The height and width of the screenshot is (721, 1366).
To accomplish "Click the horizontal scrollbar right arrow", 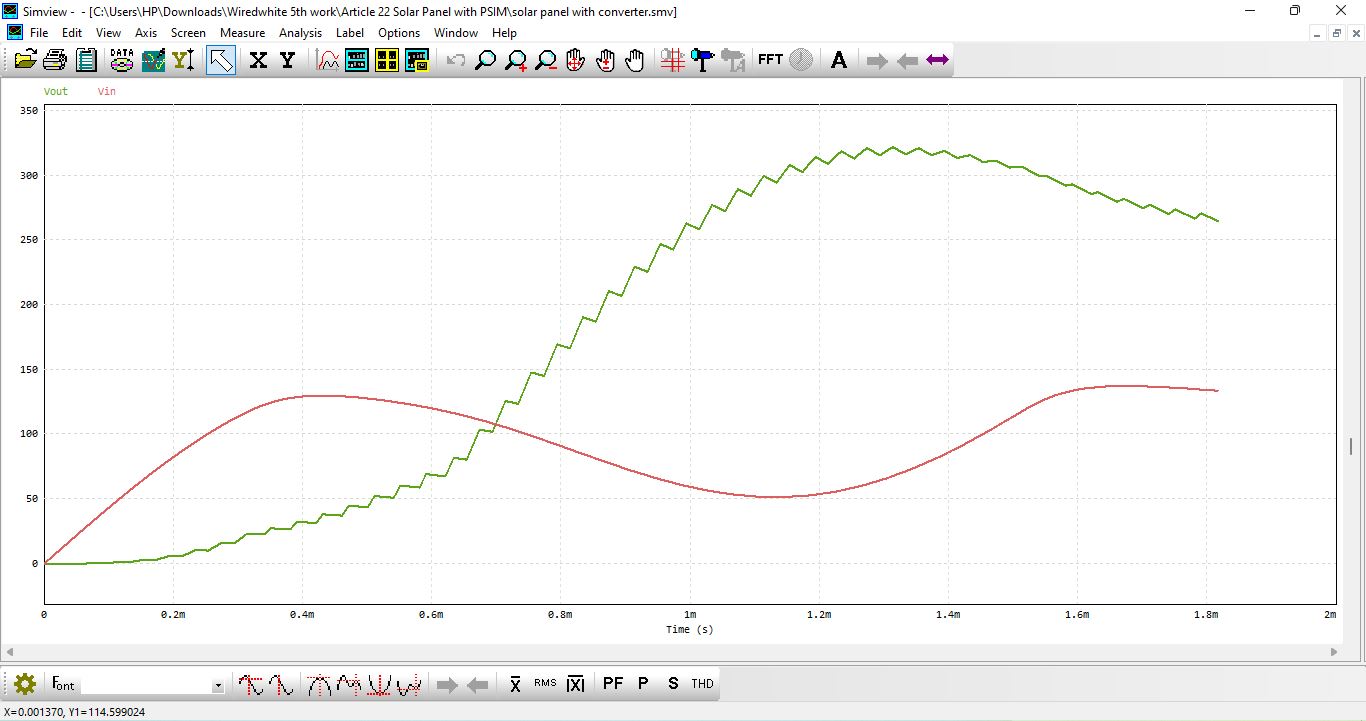I will pyautogui.click(x=1334, y=651).
